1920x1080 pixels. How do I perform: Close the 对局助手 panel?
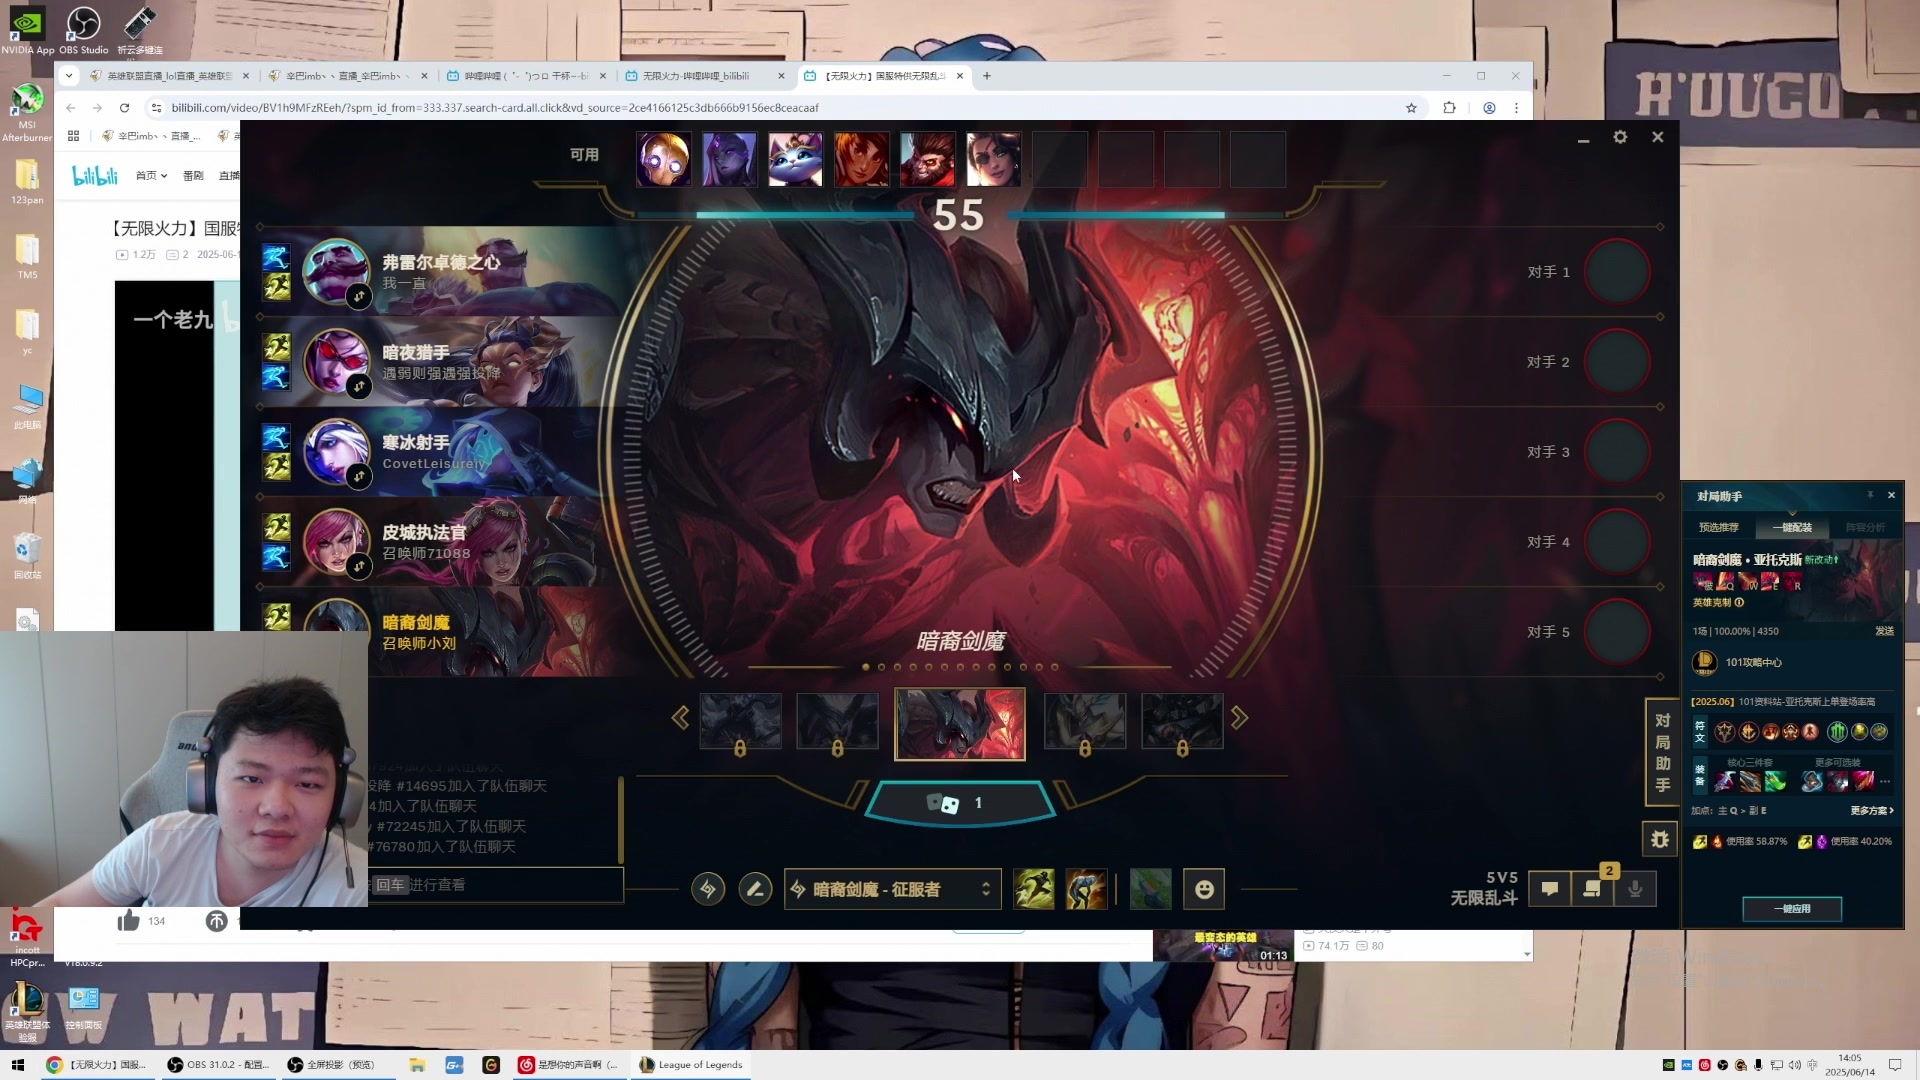pos(1891,495)
